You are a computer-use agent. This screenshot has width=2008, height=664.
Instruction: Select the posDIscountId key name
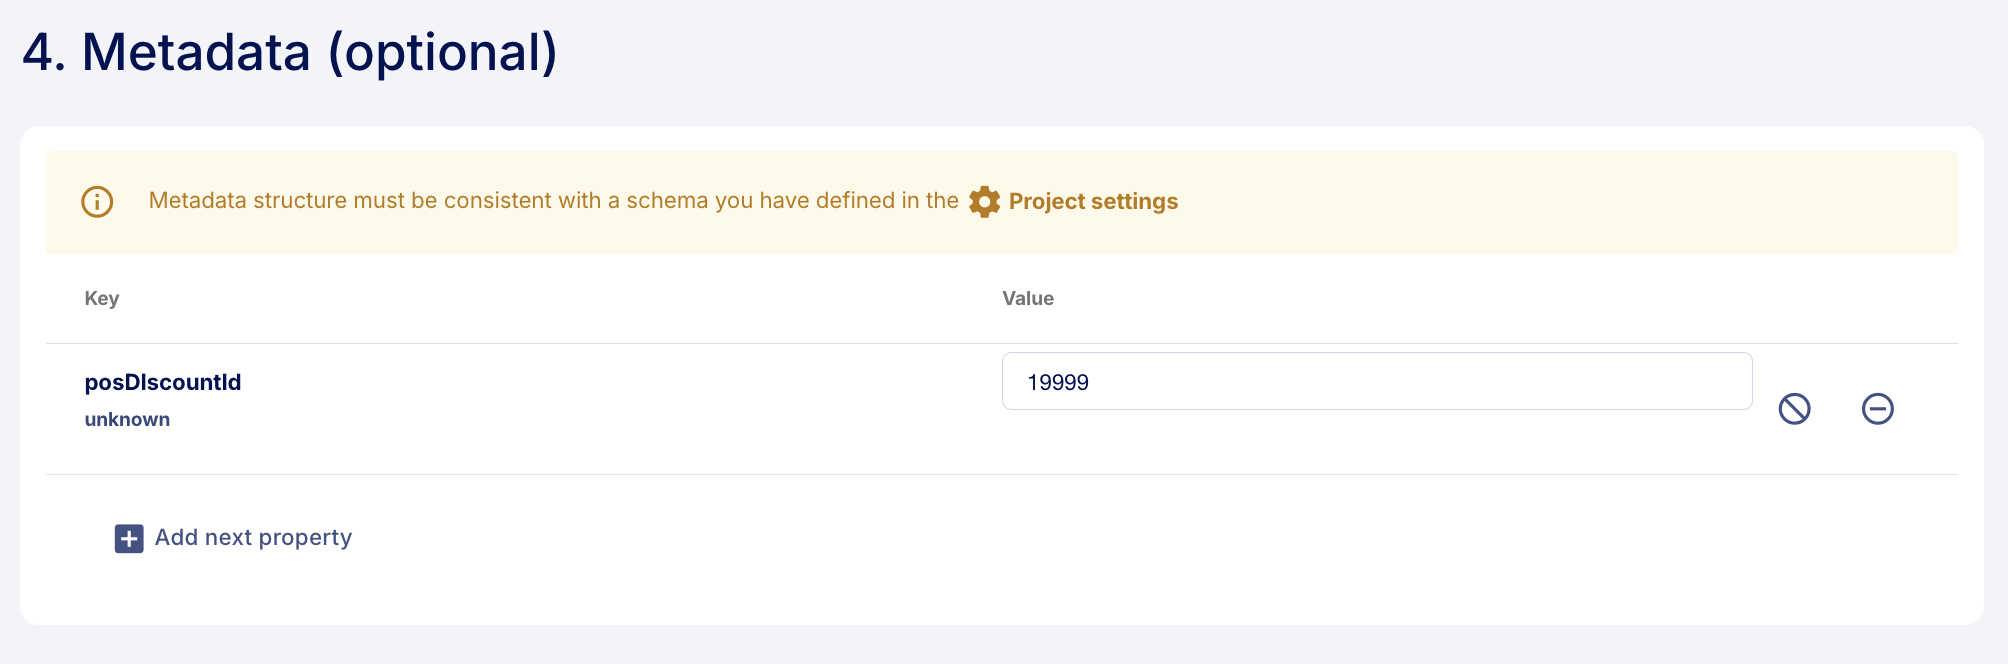(163, 382)
